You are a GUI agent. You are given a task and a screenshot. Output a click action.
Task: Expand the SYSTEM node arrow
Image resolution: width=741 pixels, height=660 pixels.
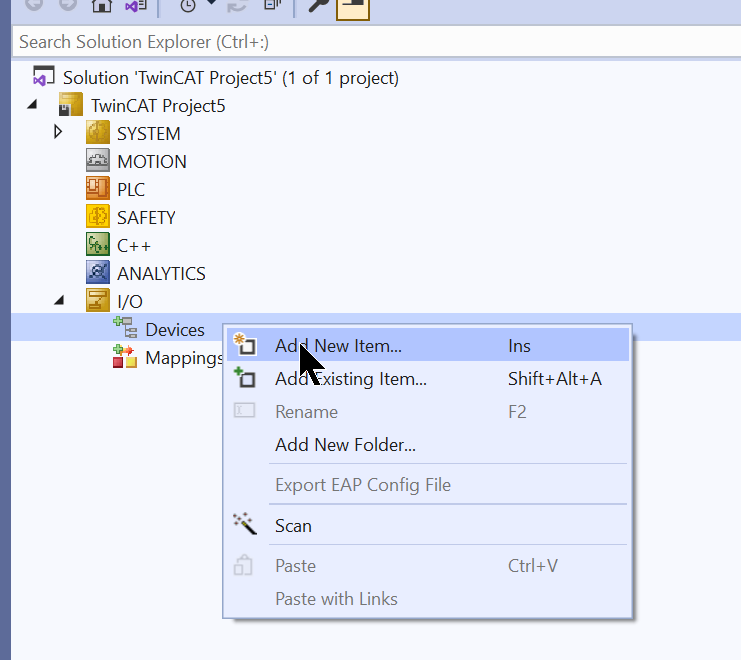(58, 132)
